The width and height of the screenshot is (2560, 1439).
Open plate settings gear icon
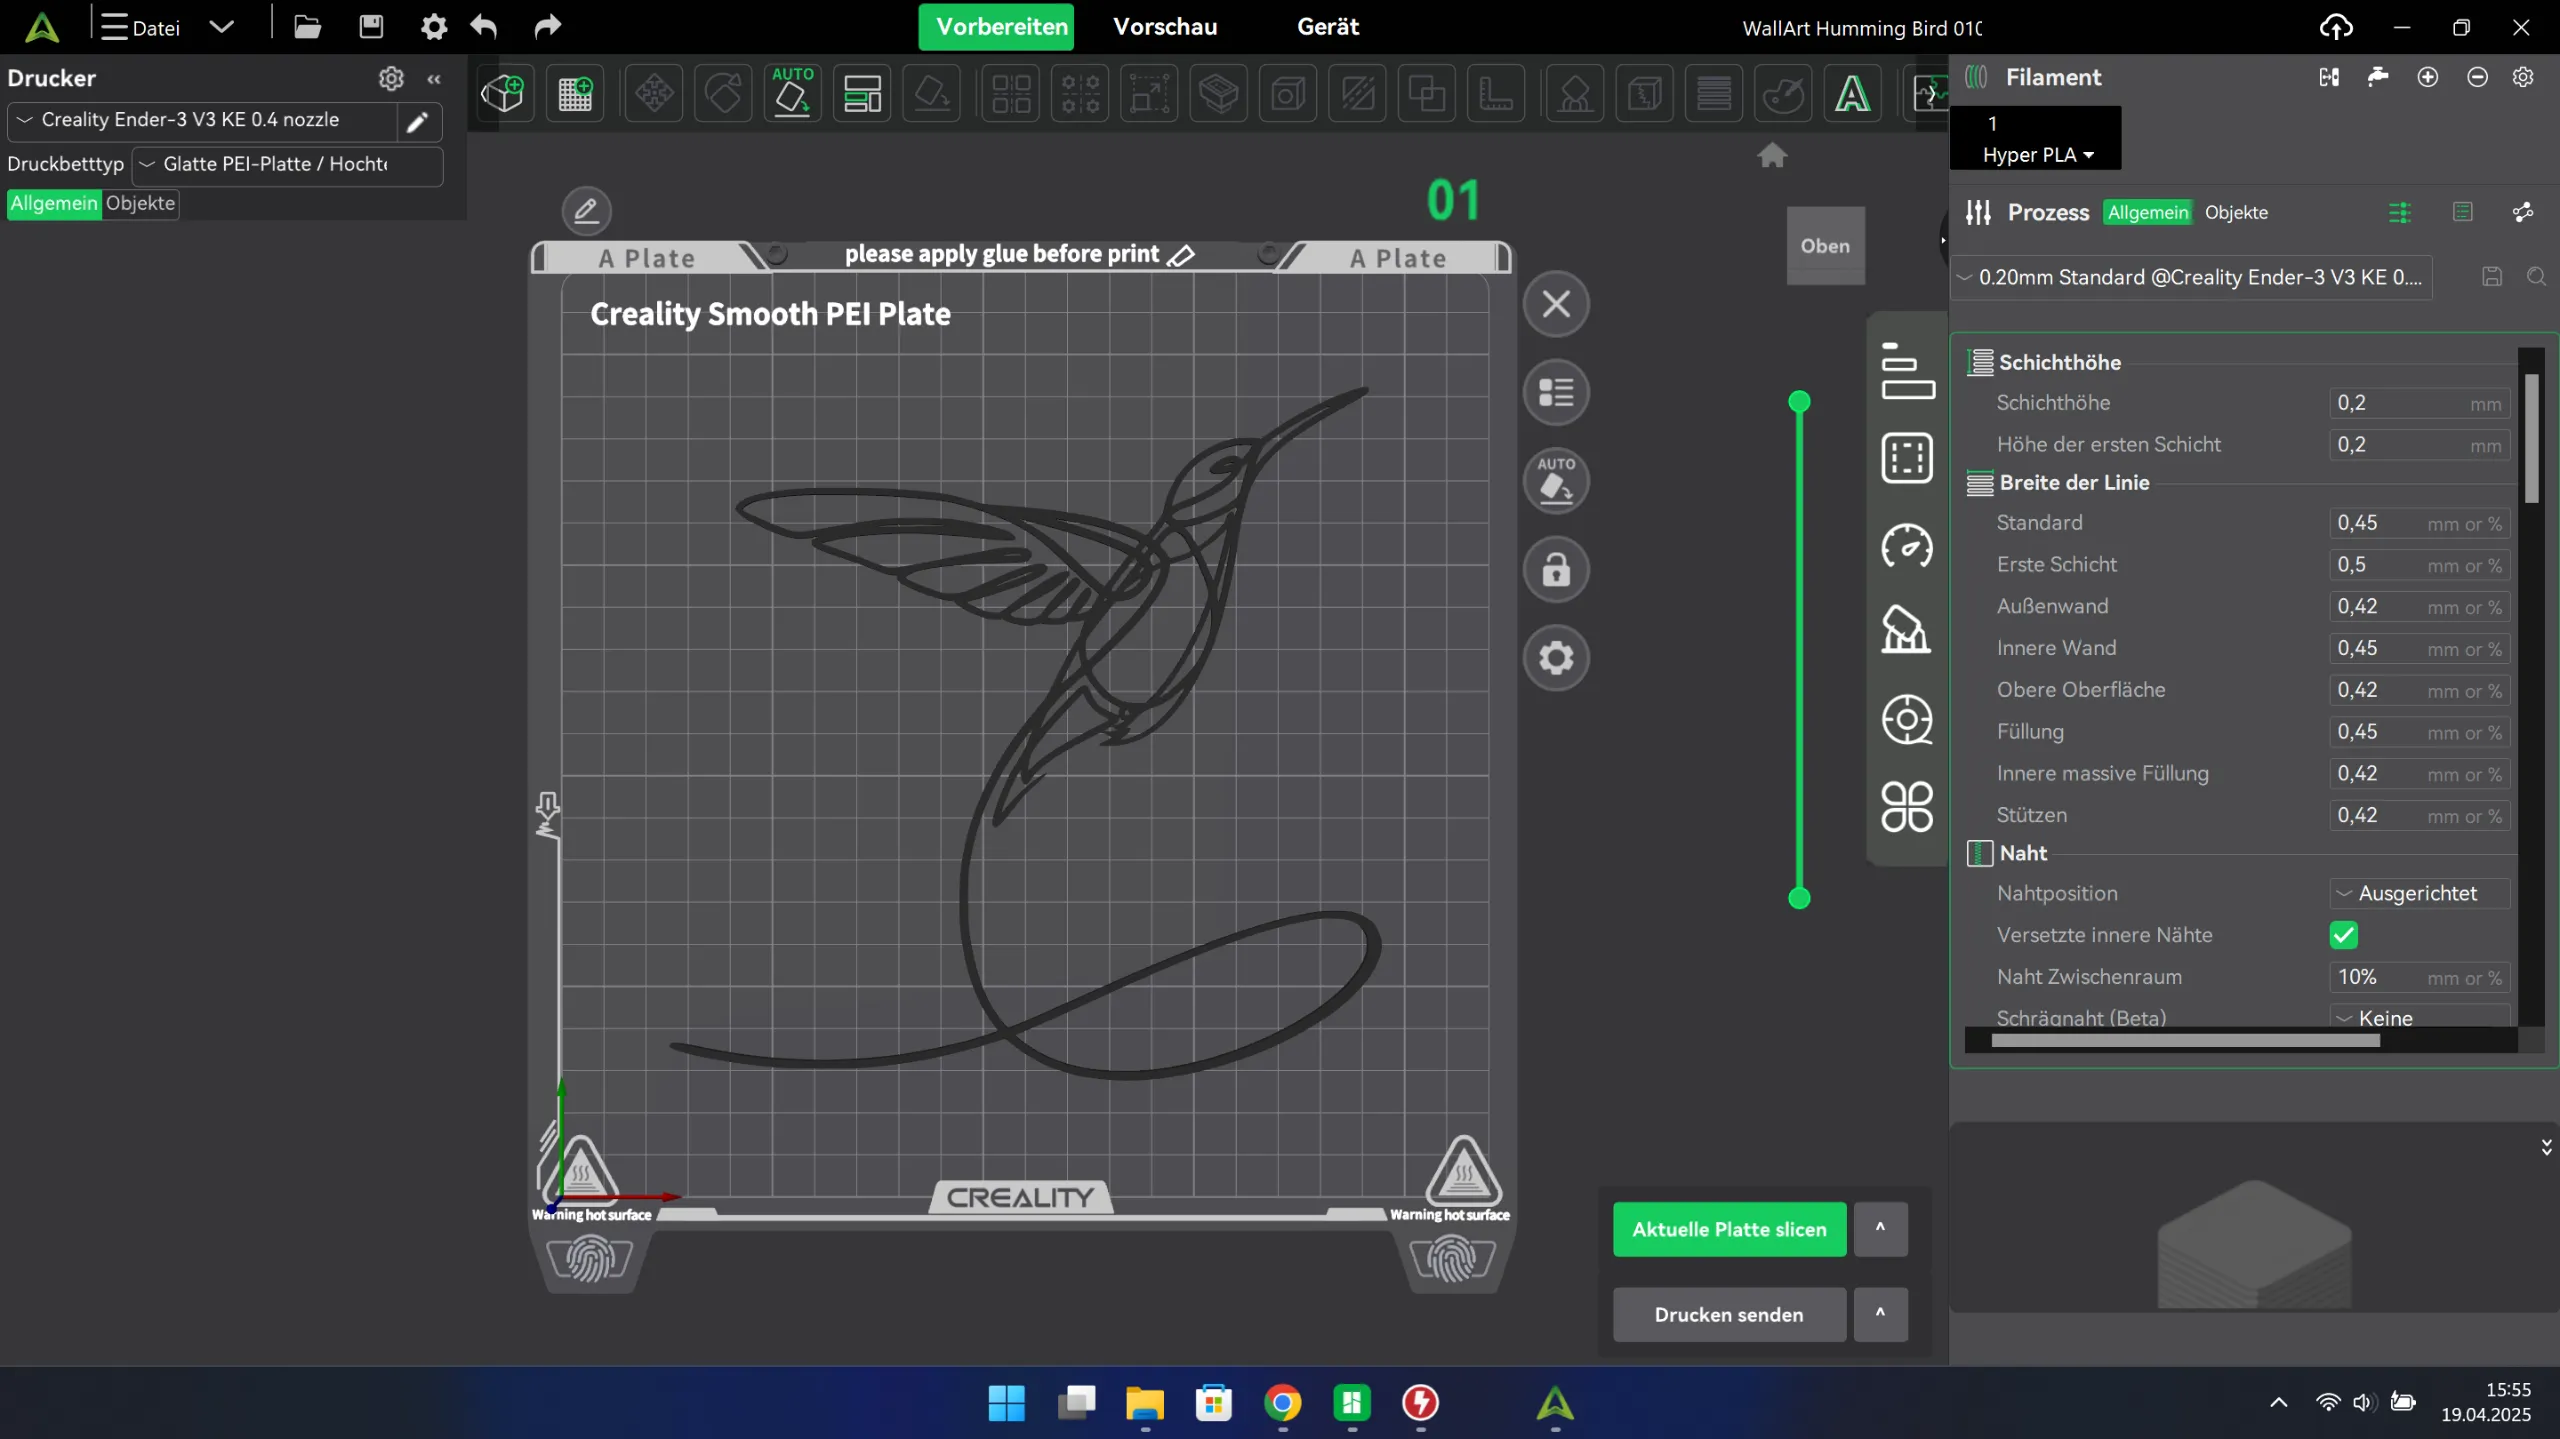pyautogui.click(x=1556, y=658)
